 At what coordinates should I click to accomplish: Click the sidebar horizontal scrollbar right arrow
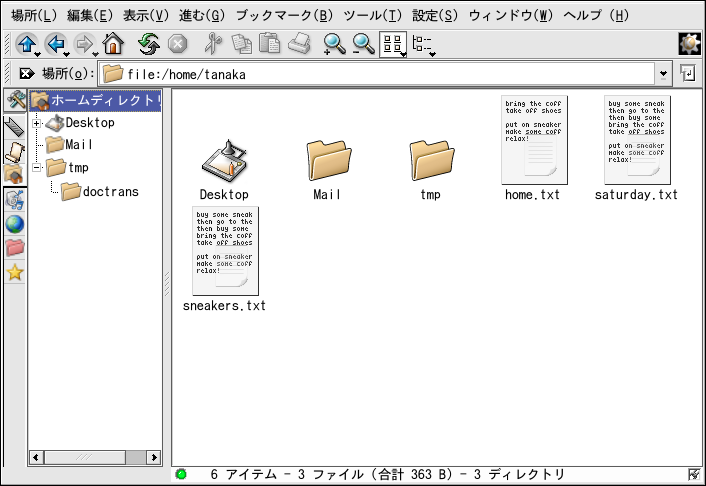point(154,457)
